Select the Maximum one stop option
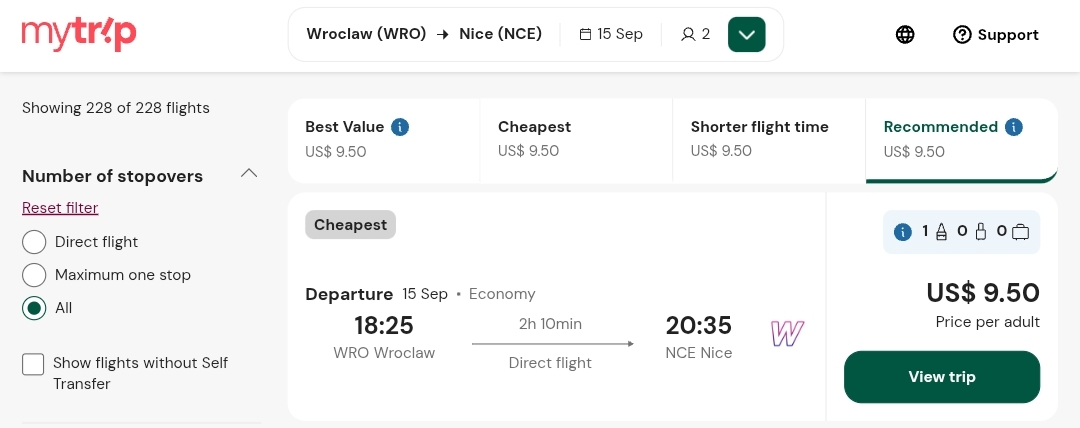The height and width of the screenshot is (428, 1080). point(34,275)
